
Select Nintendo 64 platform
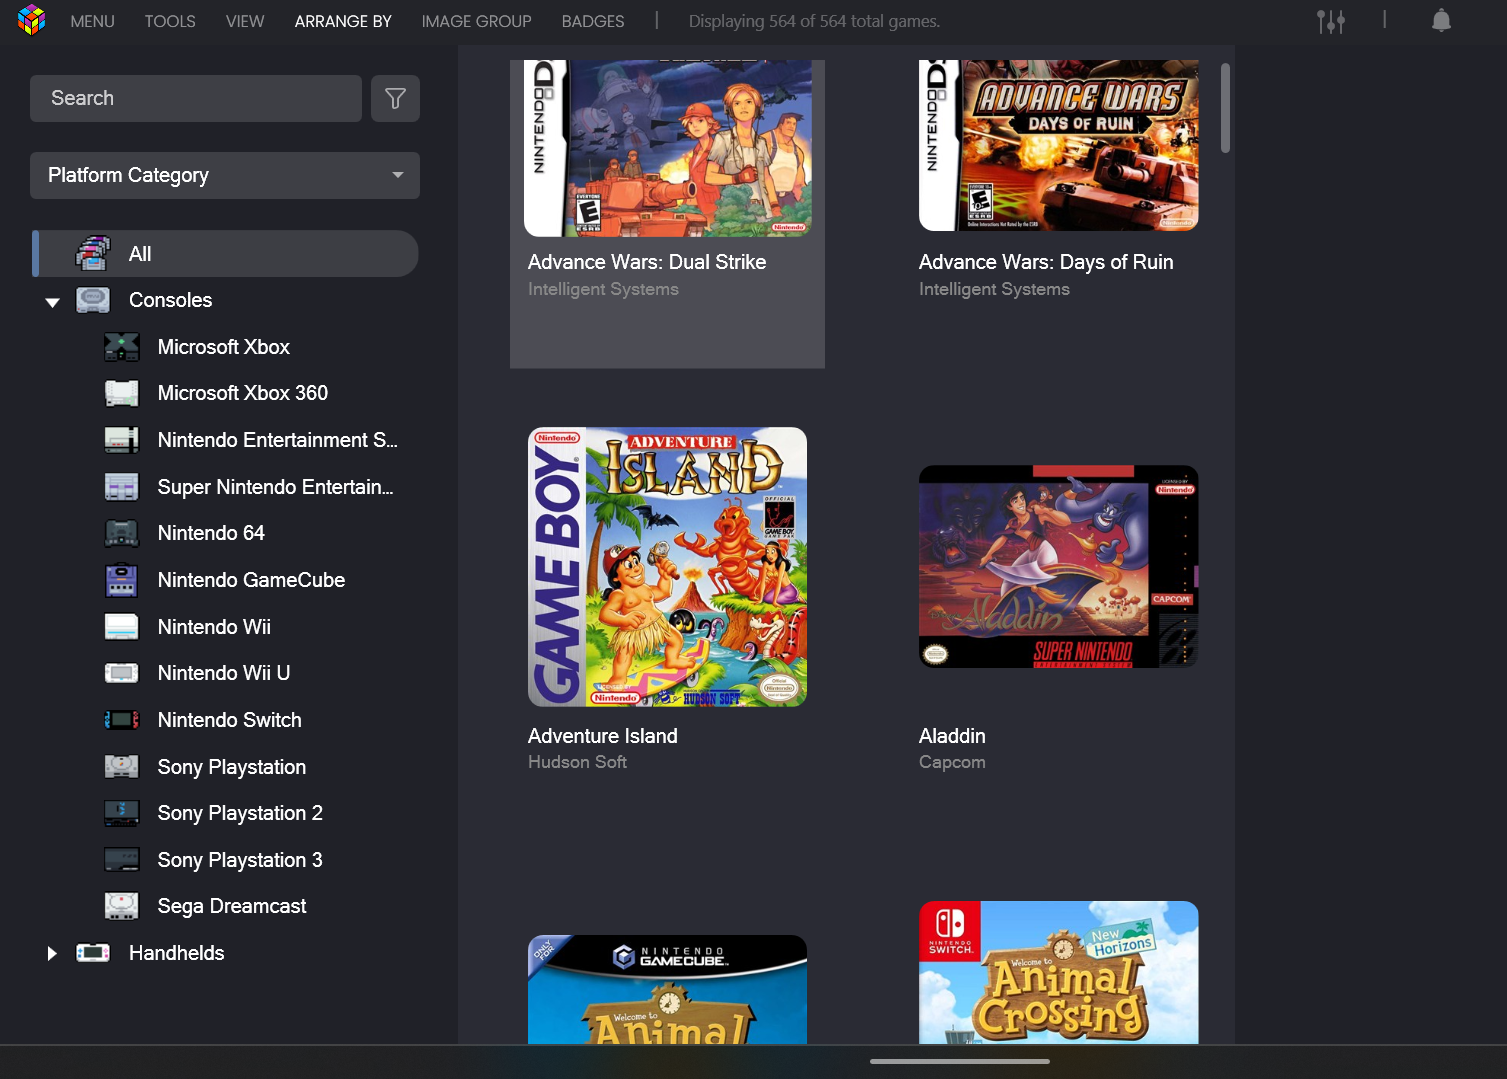(x=211, y=533)
